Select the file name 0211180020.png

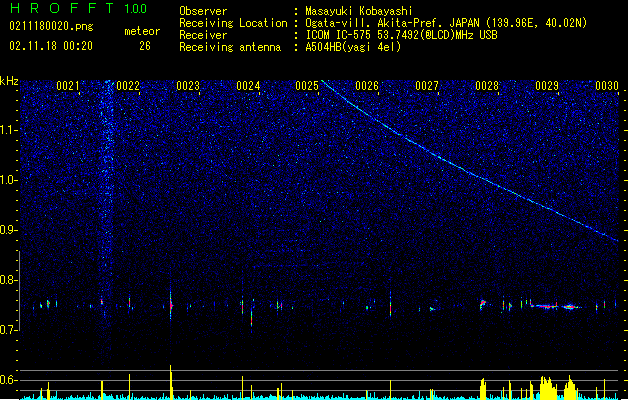pos(51,26)
